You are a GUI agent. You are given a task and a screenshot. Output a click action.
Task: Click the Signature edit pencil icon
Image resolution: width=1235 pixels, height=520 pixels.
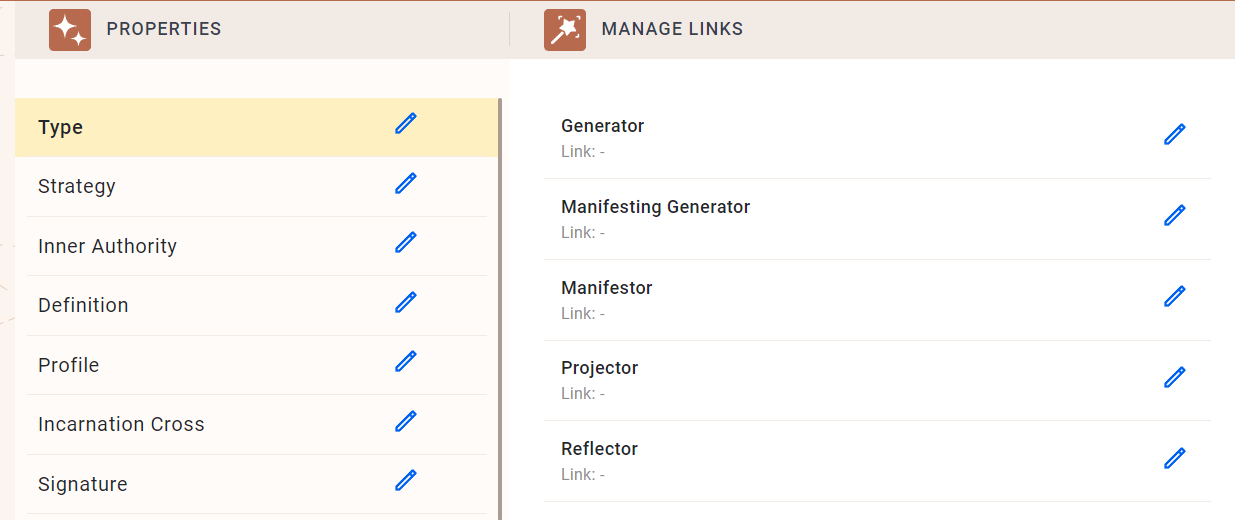coord(405,480)
